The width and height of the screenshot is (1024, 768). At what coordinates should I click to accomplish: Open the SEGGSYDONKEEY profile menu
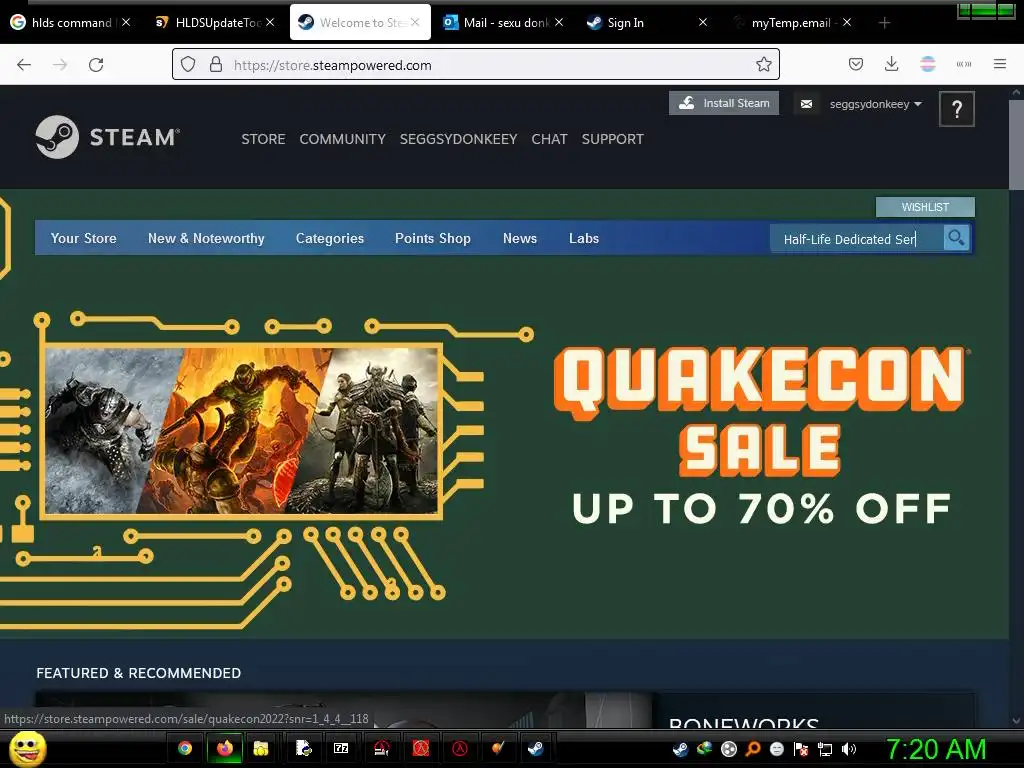[458, 139]
